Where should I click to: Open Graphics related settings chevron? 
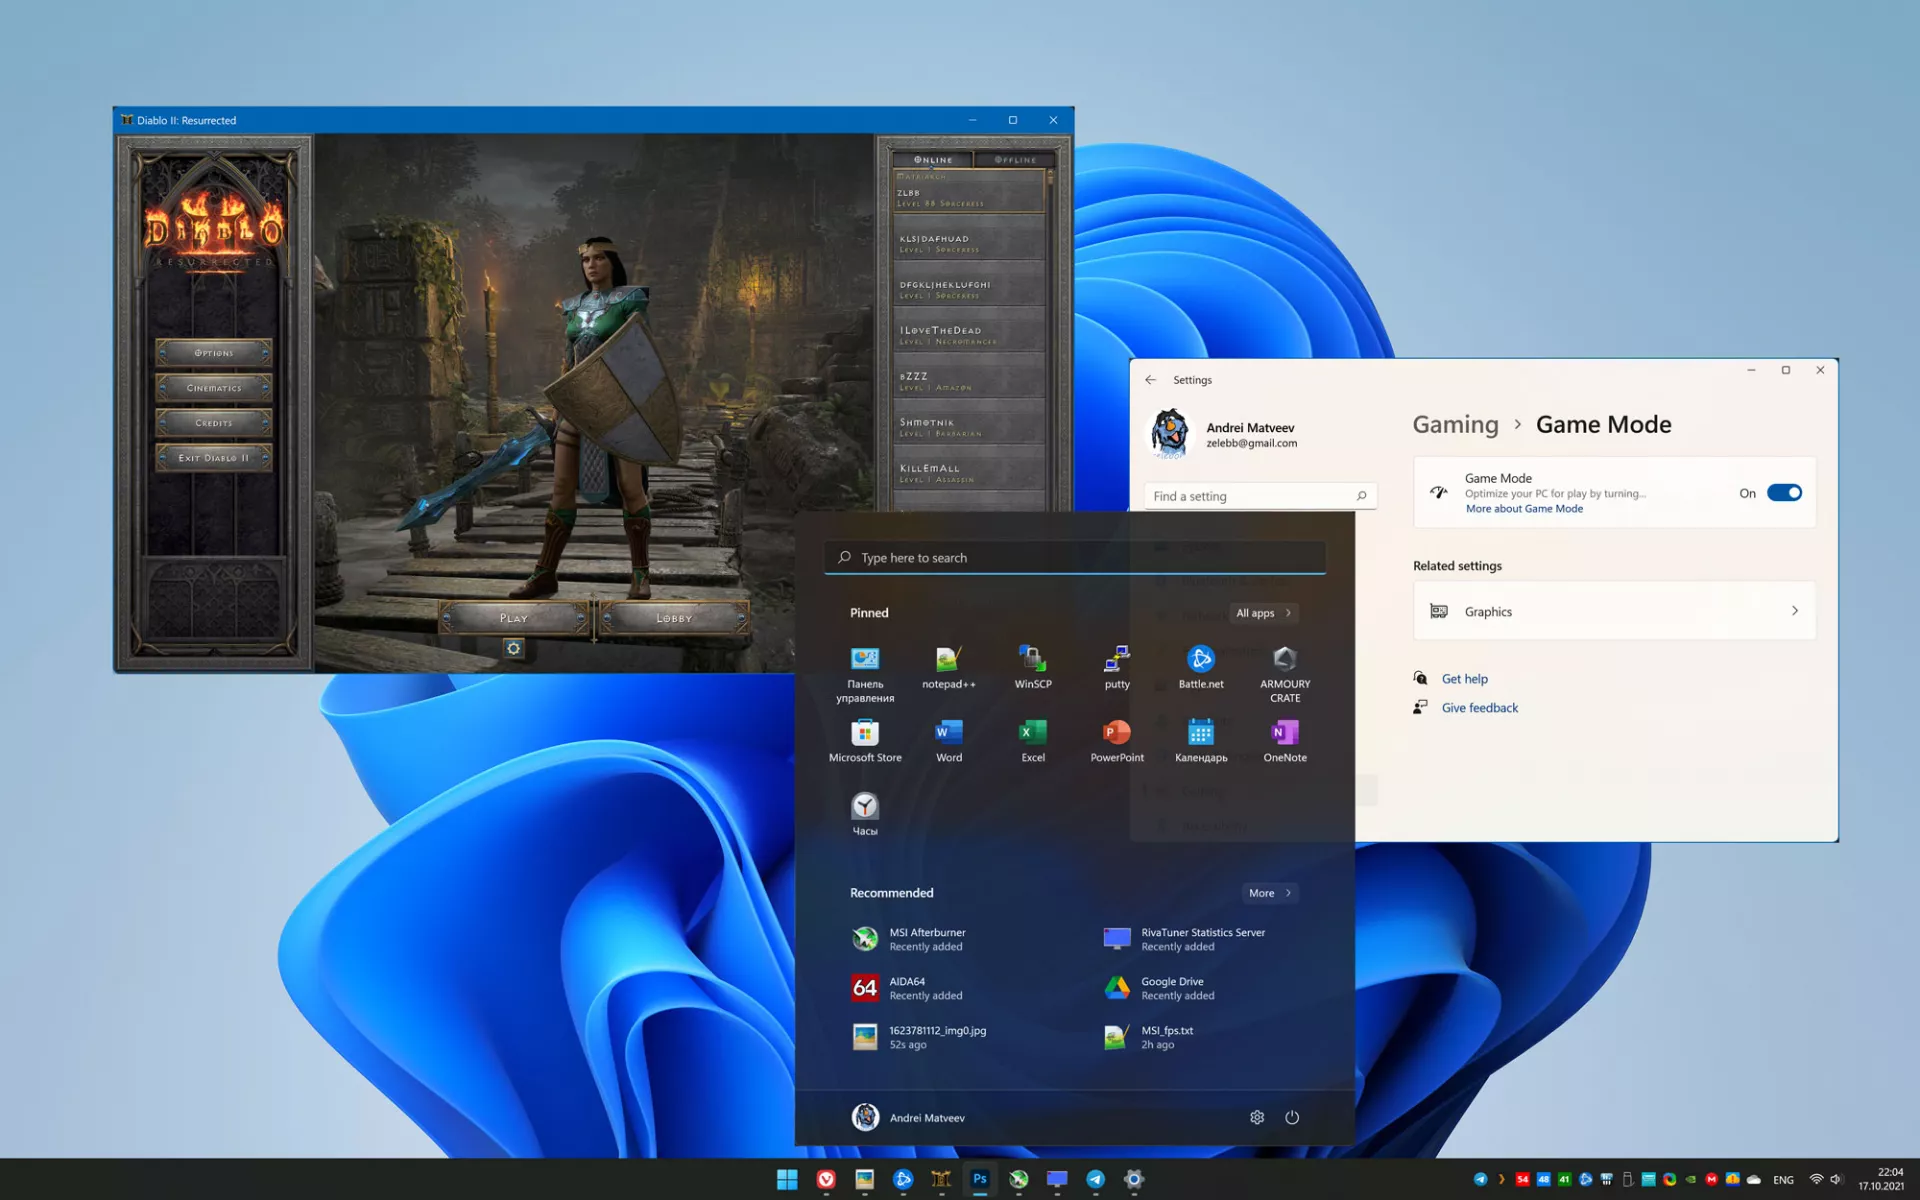[1794, 611]
